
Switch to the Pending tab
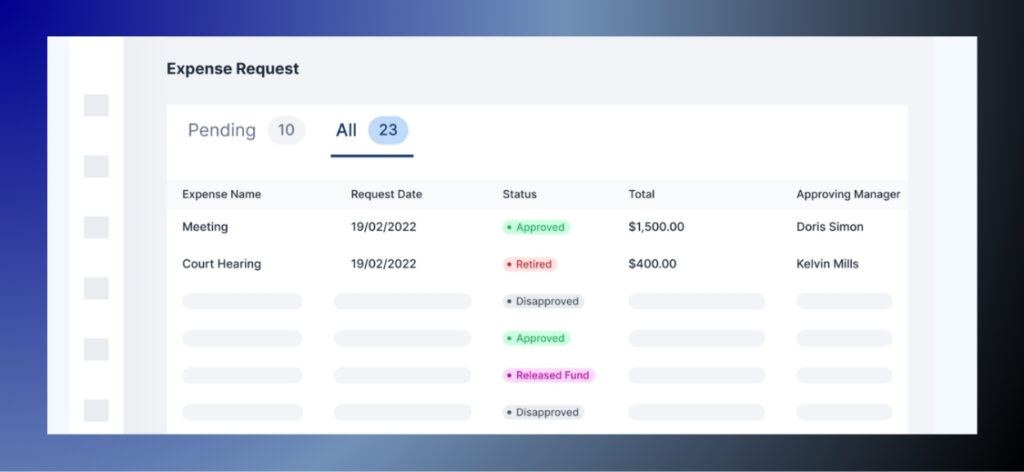(222, 130)
